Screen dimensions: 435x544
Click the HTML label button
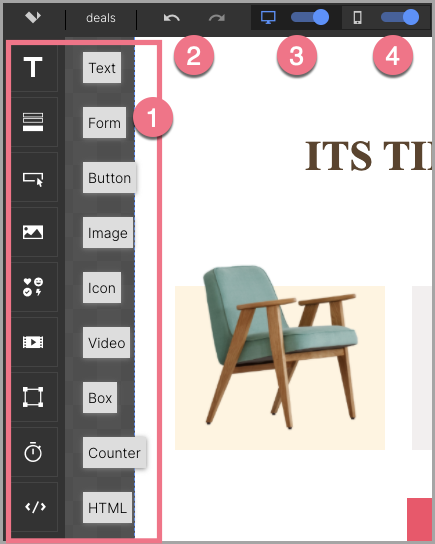pos(108,508)
